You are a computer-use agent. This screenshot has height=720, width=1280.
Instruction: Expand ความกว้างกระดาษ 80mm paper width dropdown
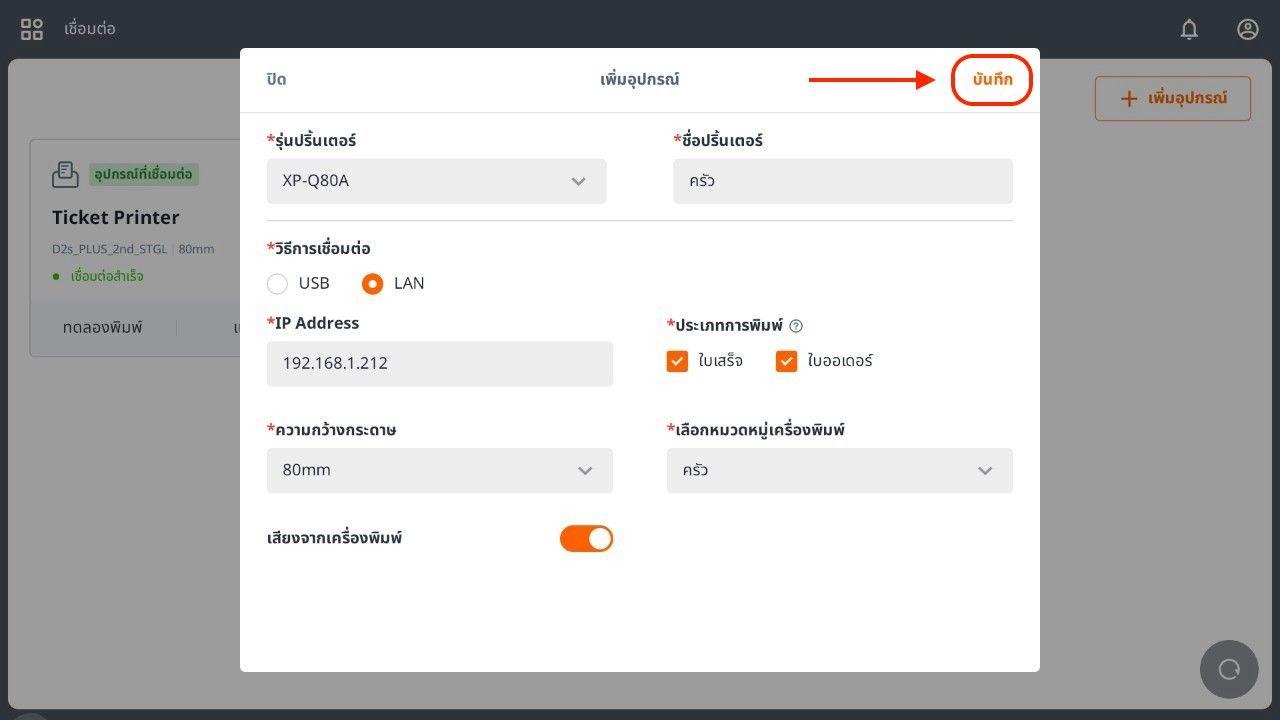[440, 470]
